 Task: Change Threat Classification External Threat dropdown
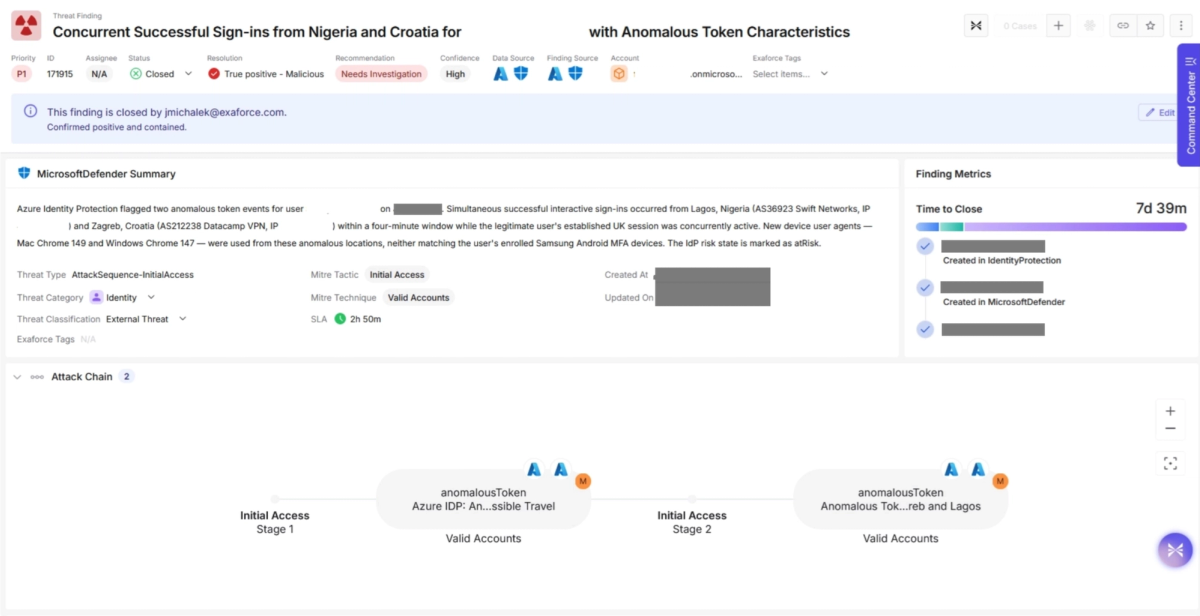point(147,319)
